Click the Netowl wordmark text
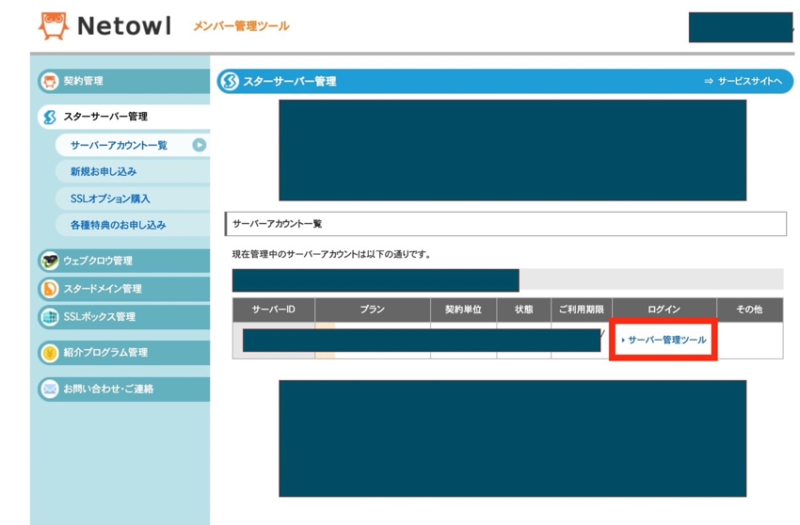This screenshot has height=525, width=800. (x=124, y=26)
